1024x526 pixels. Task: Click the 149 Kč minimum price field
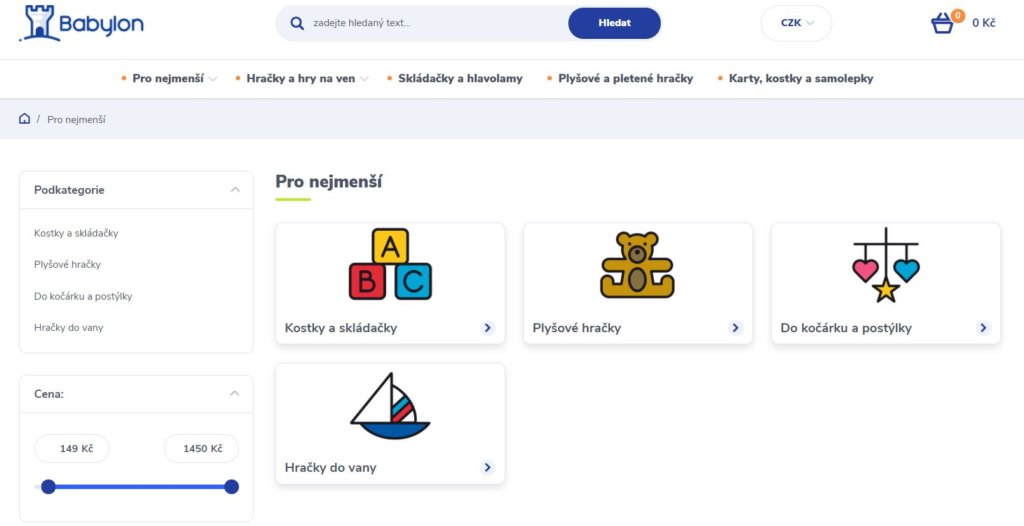(72, 448)
